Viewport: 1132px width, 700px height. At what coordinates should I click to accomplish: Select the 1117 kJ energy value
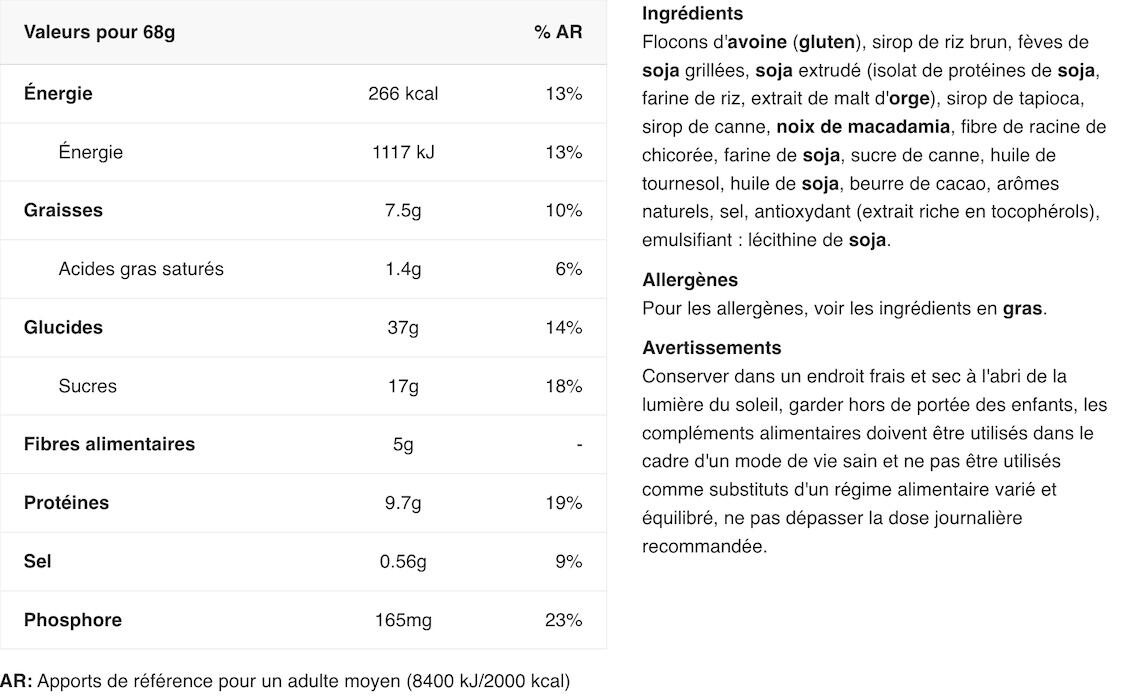tap(403, 152)
